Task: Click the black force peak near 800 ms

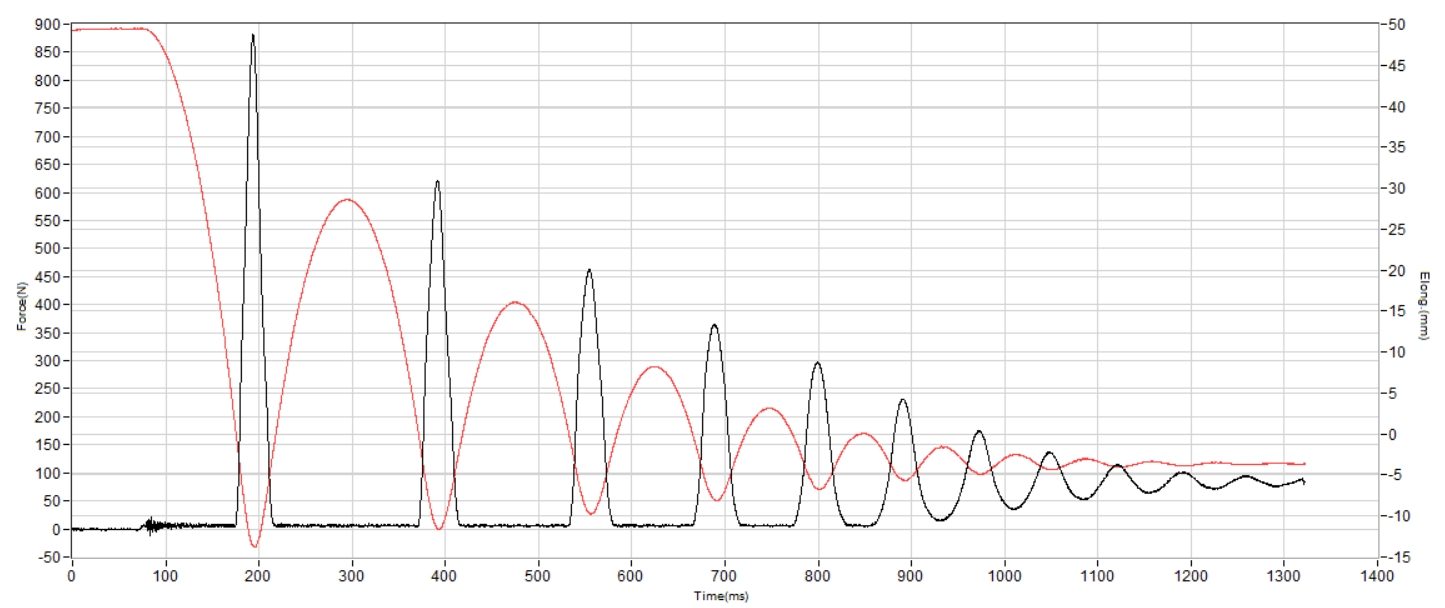Action: click(x=817, y=363)
